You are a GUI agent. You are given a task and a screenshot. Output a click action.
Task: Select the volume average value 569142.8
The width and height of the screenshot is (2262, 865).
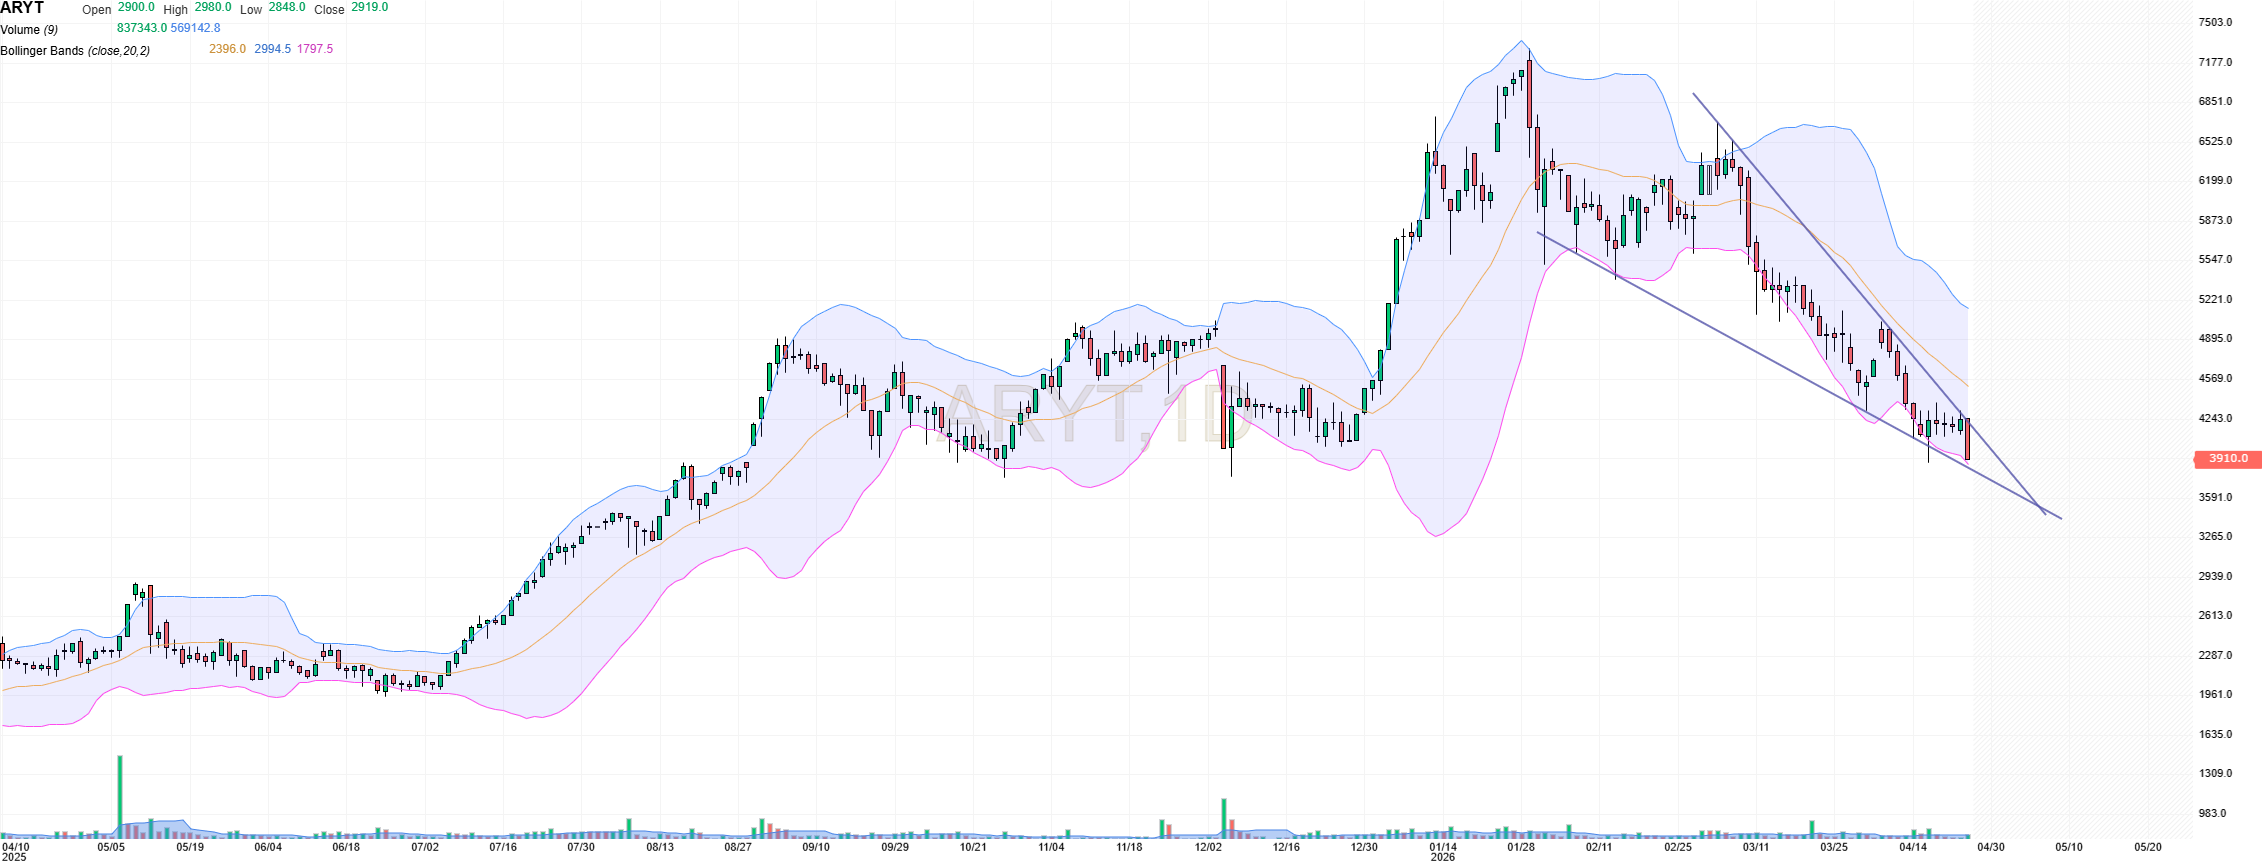pos(195,28)
